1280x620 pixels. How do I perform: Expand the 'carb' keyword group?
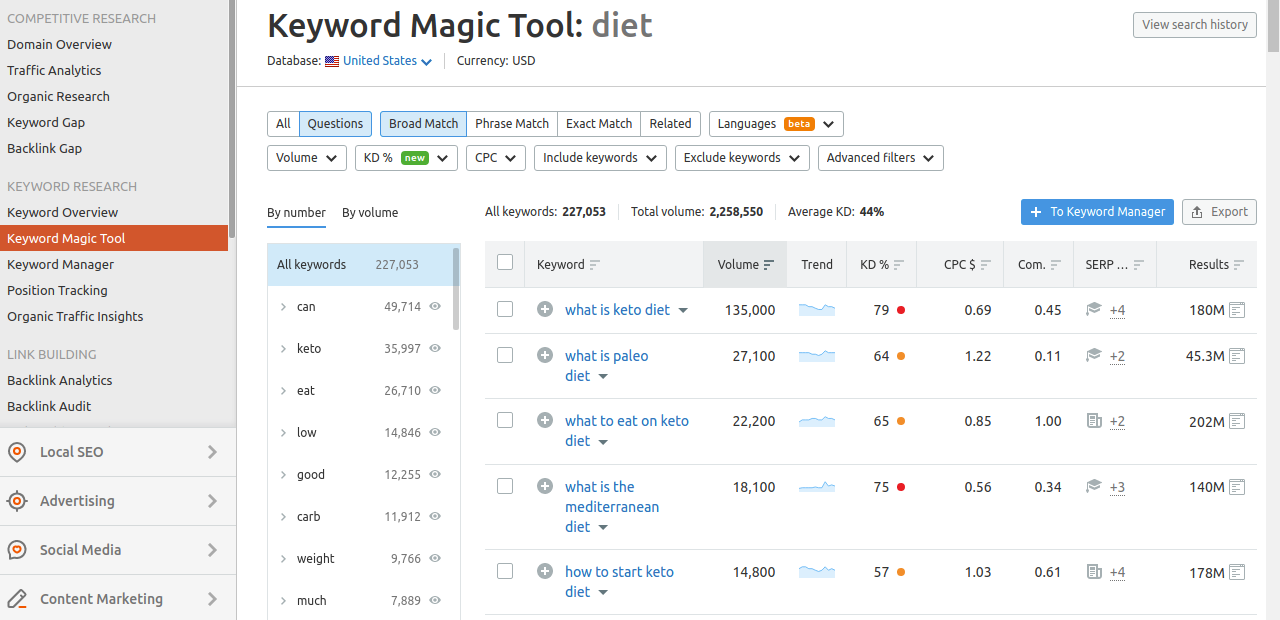point(283,517)
